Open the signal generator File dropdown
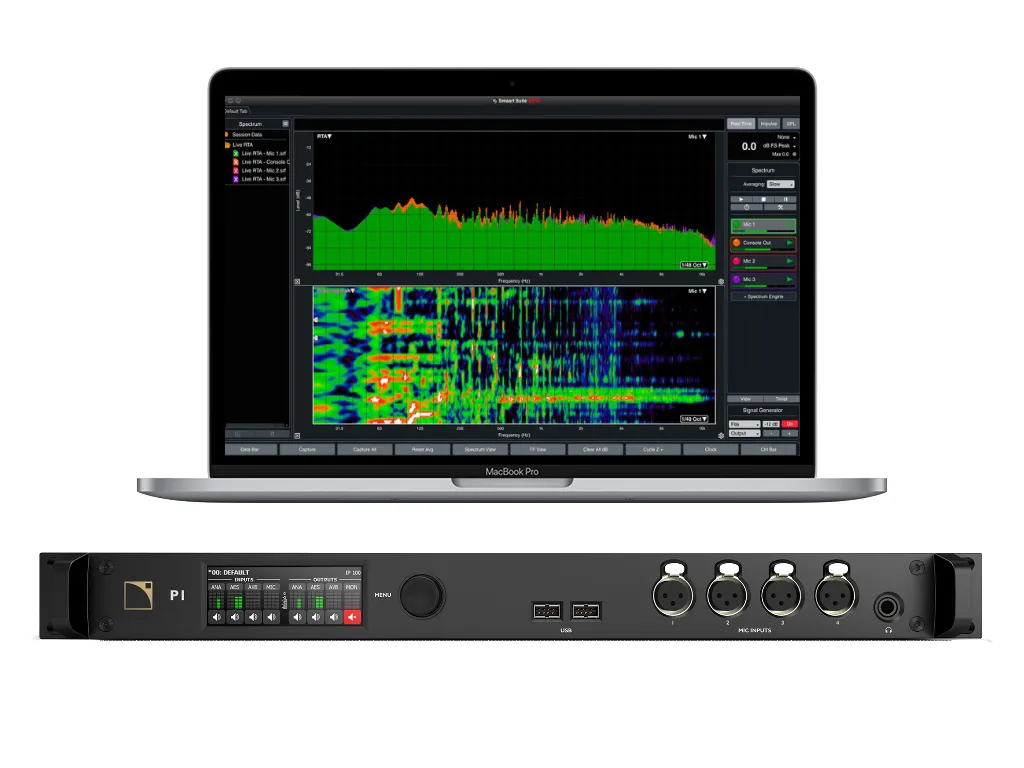The height and width of the screenshot is (768, 1024). (744, 424)
